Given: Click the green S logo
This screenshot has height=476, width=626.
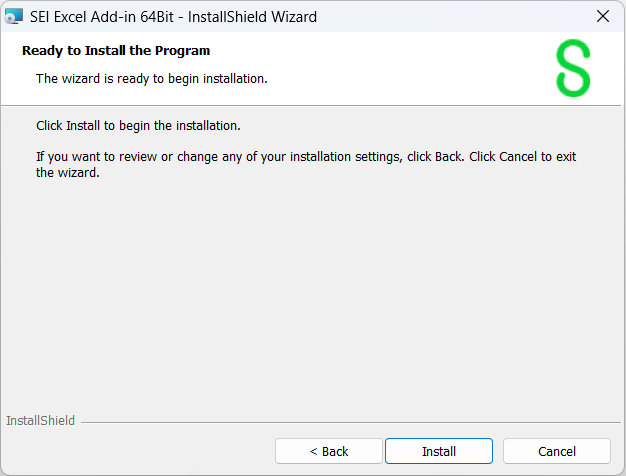Looking at the screenshot, I should point(573,69).
